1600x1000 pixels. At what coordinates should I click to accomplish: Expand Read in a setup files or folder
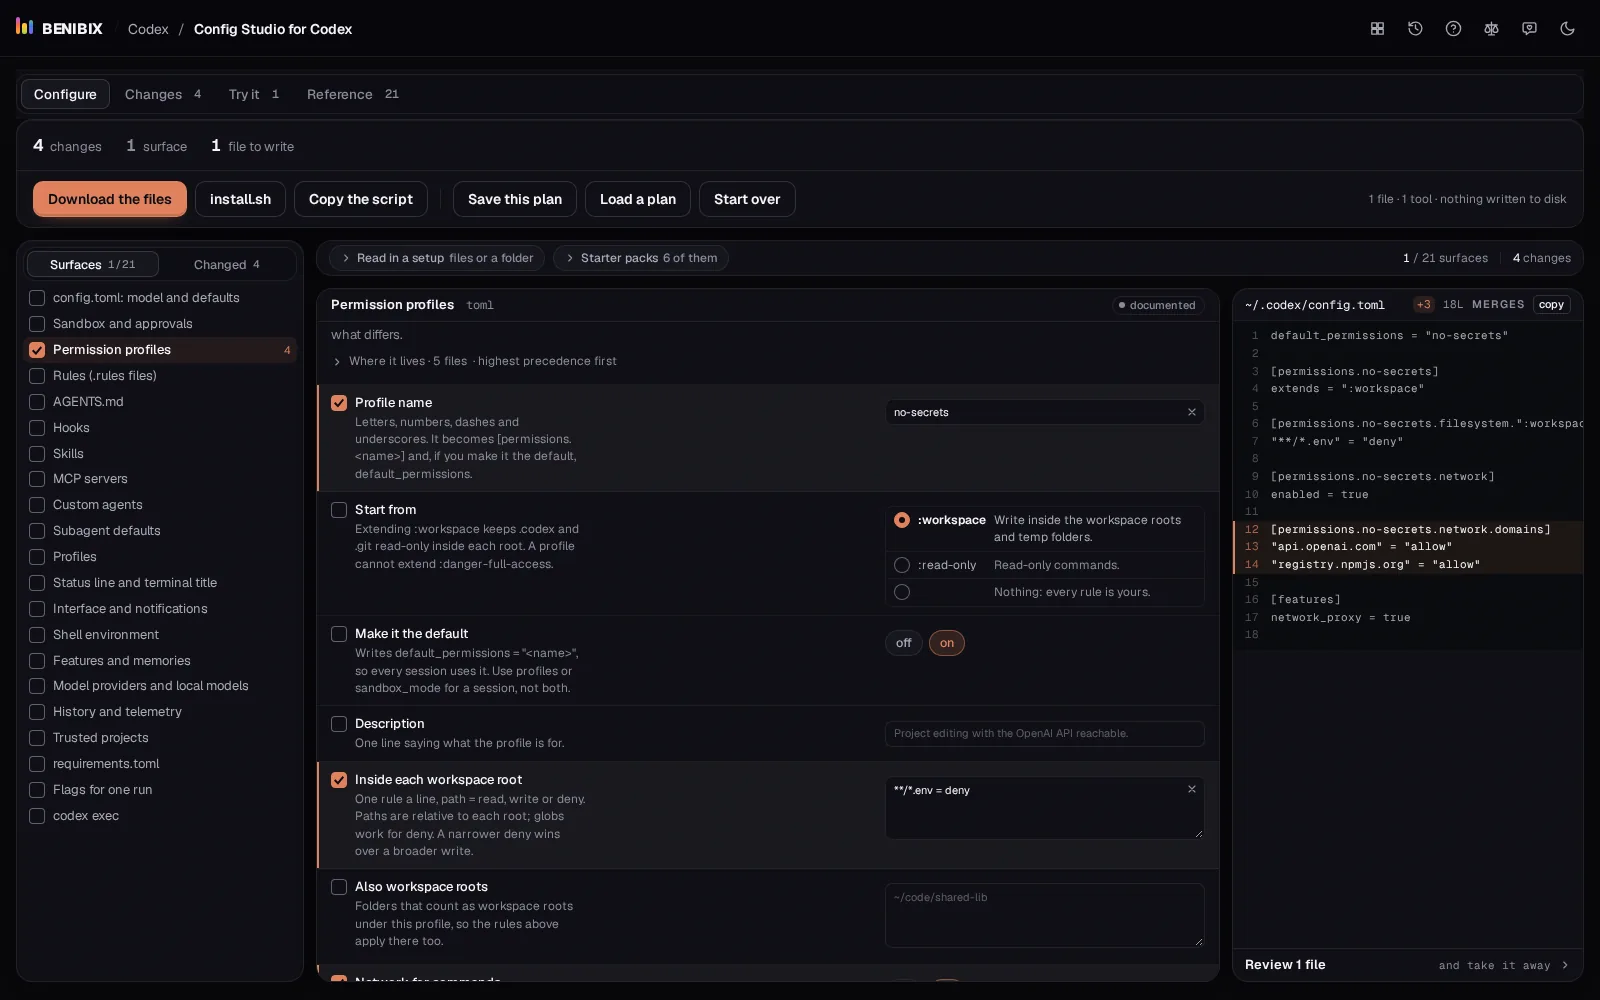pyautogui.click(x=437, y=258)
